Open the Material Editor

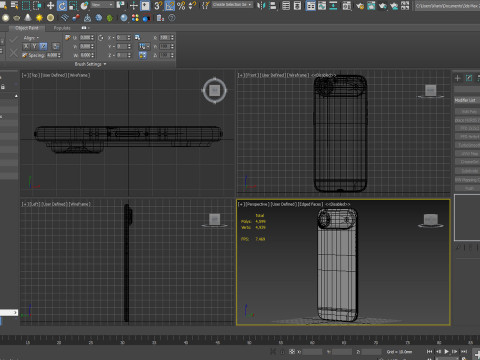[x=347, y=5]
